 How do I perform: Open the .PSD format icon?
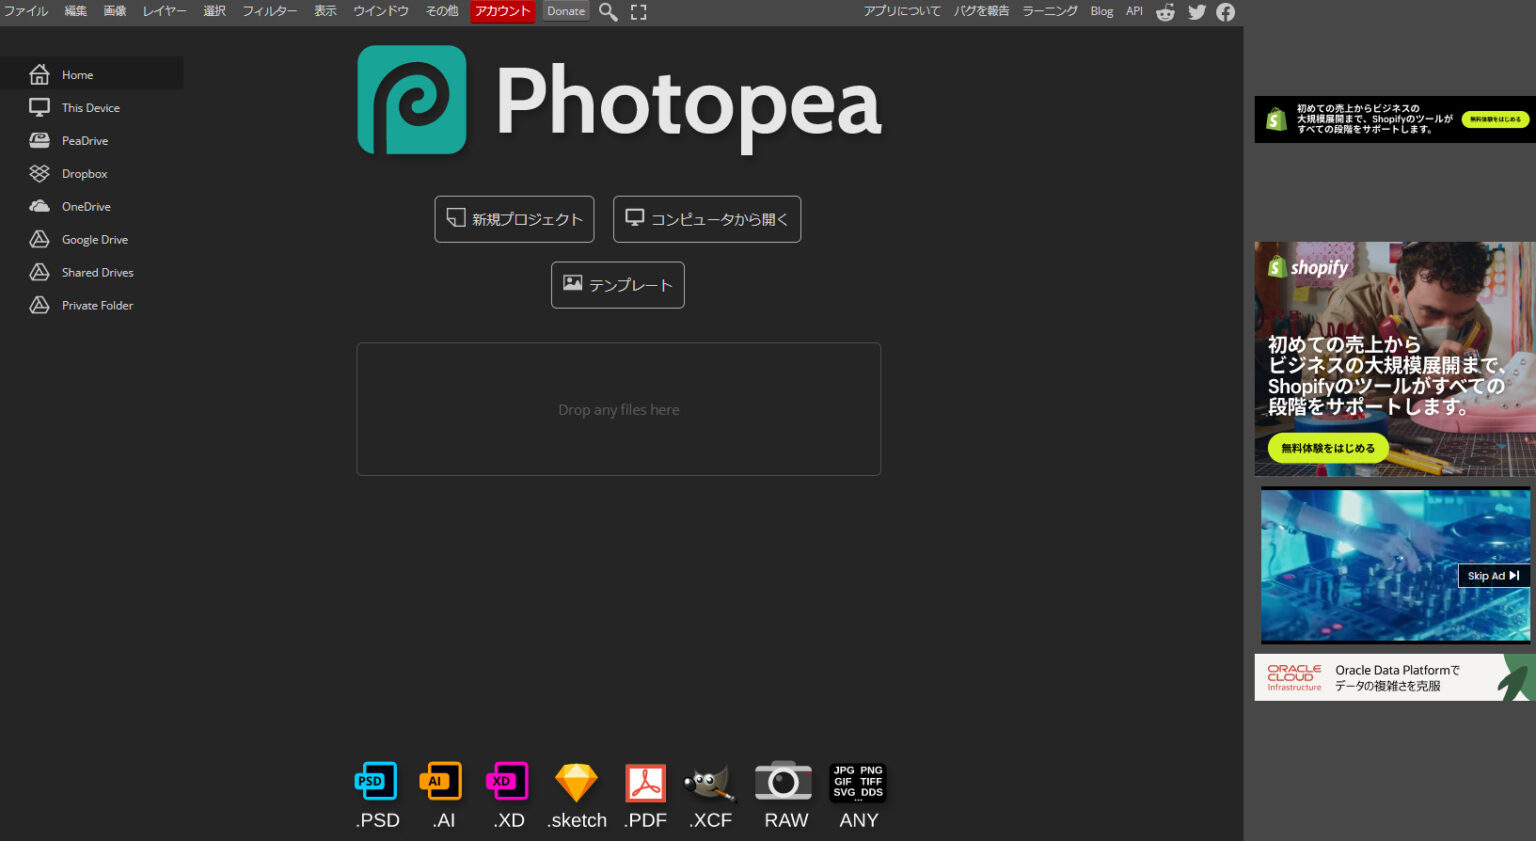(x=375, y=781)
